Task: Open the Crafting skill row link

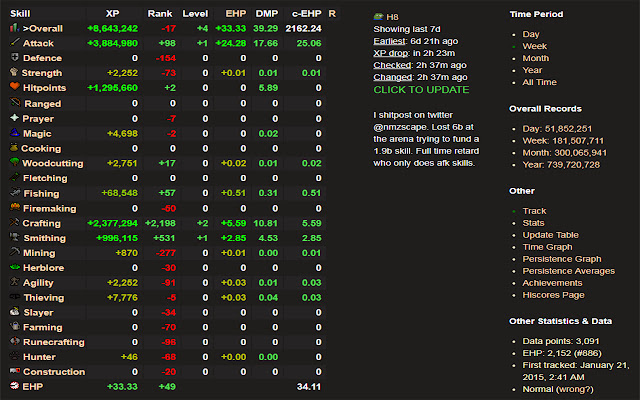Action: coord(41,223)
